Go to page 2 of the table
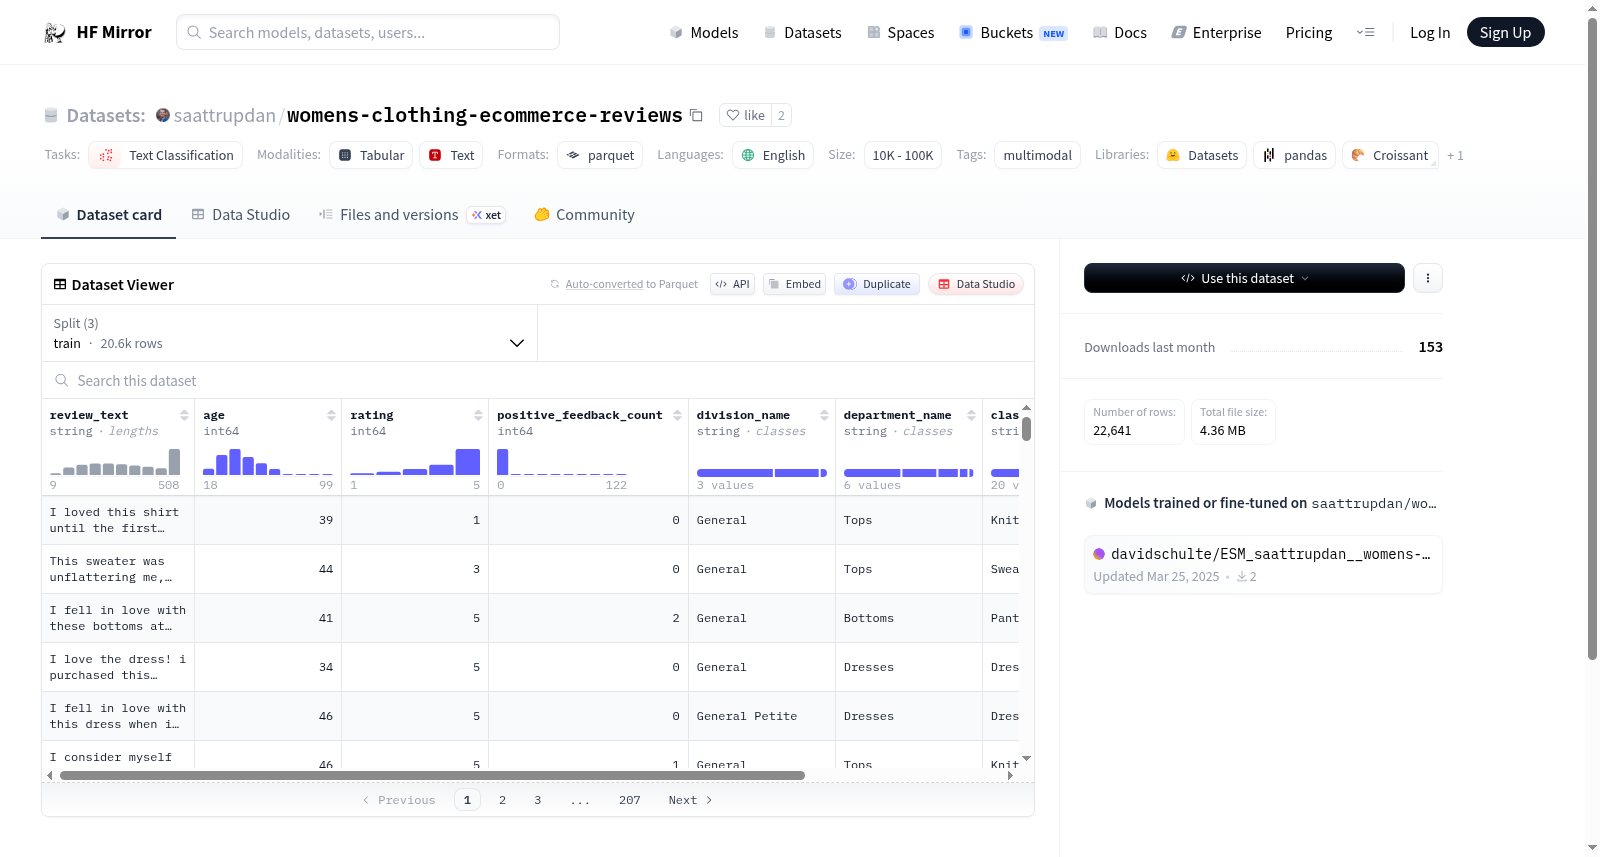Screen dimensions: 1600x857 (x=502, y=800)
